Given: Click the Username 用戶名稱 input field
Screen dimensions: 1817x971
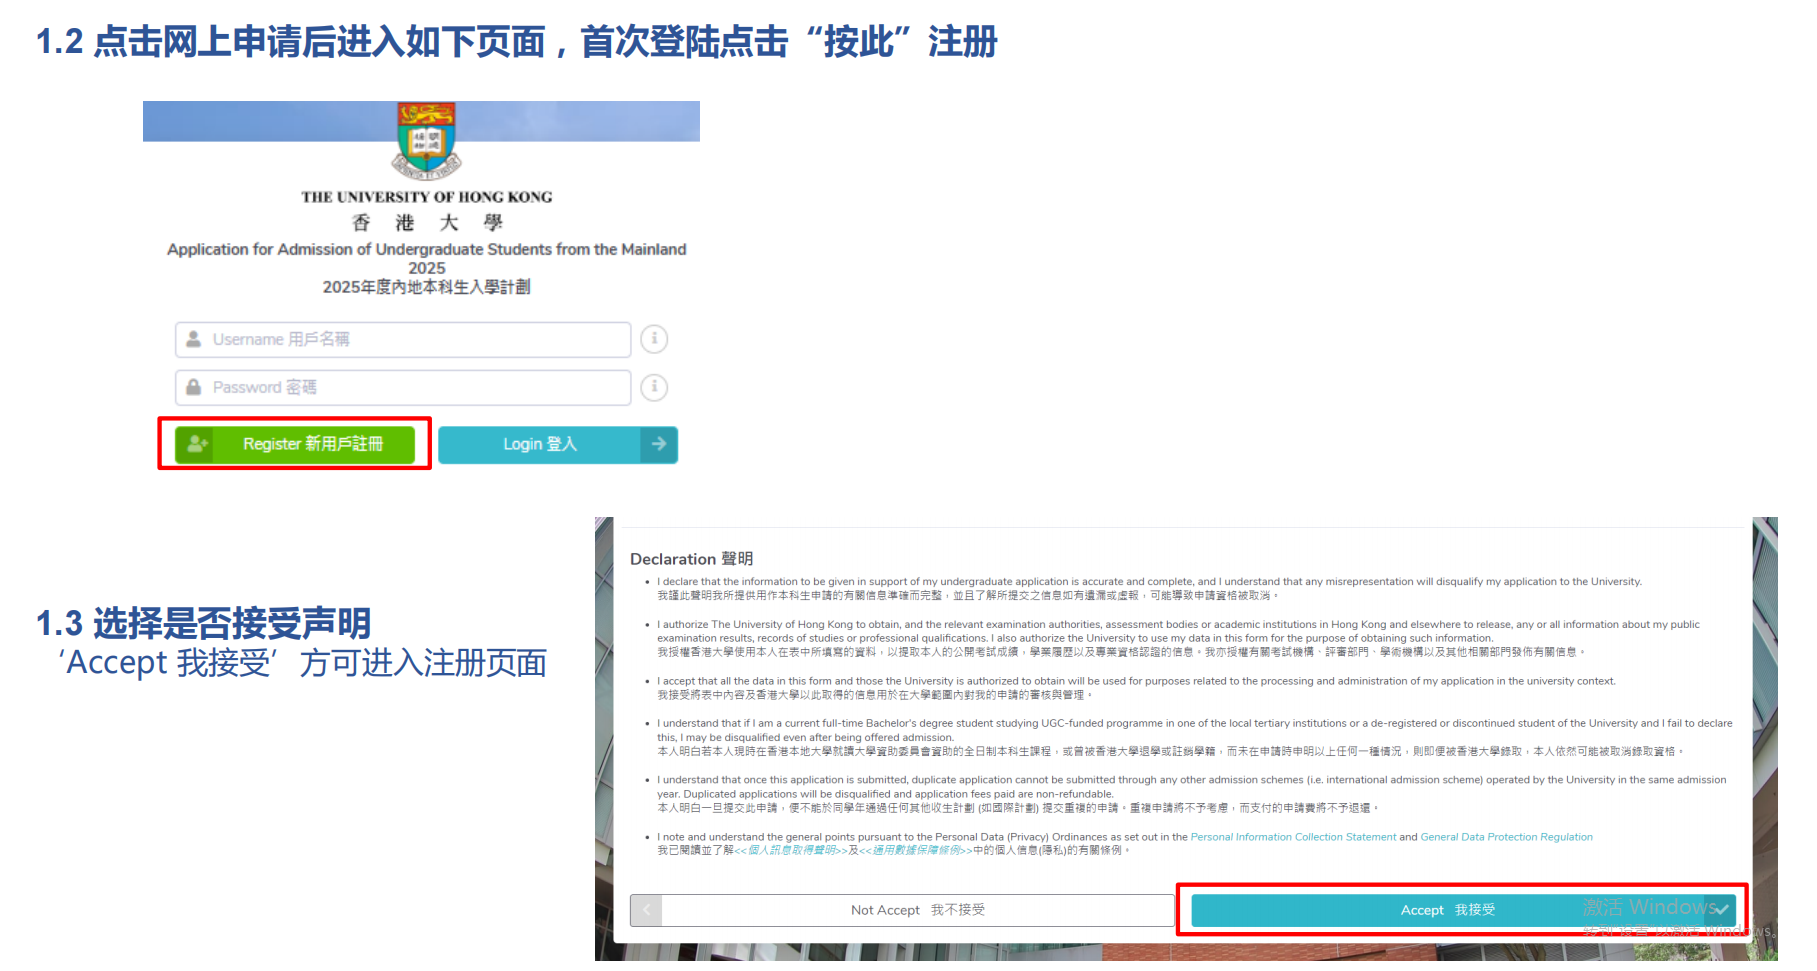Looking at the screenshot, I should point(403,339).
